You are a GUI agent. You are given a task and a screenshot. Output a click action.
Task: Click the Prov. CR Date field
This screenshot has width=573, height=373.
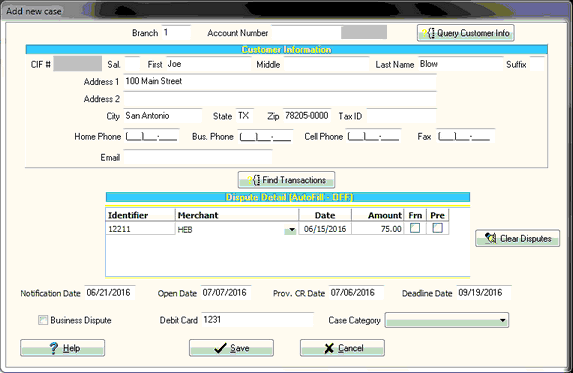pyautogui.click(x=356, y=293)
